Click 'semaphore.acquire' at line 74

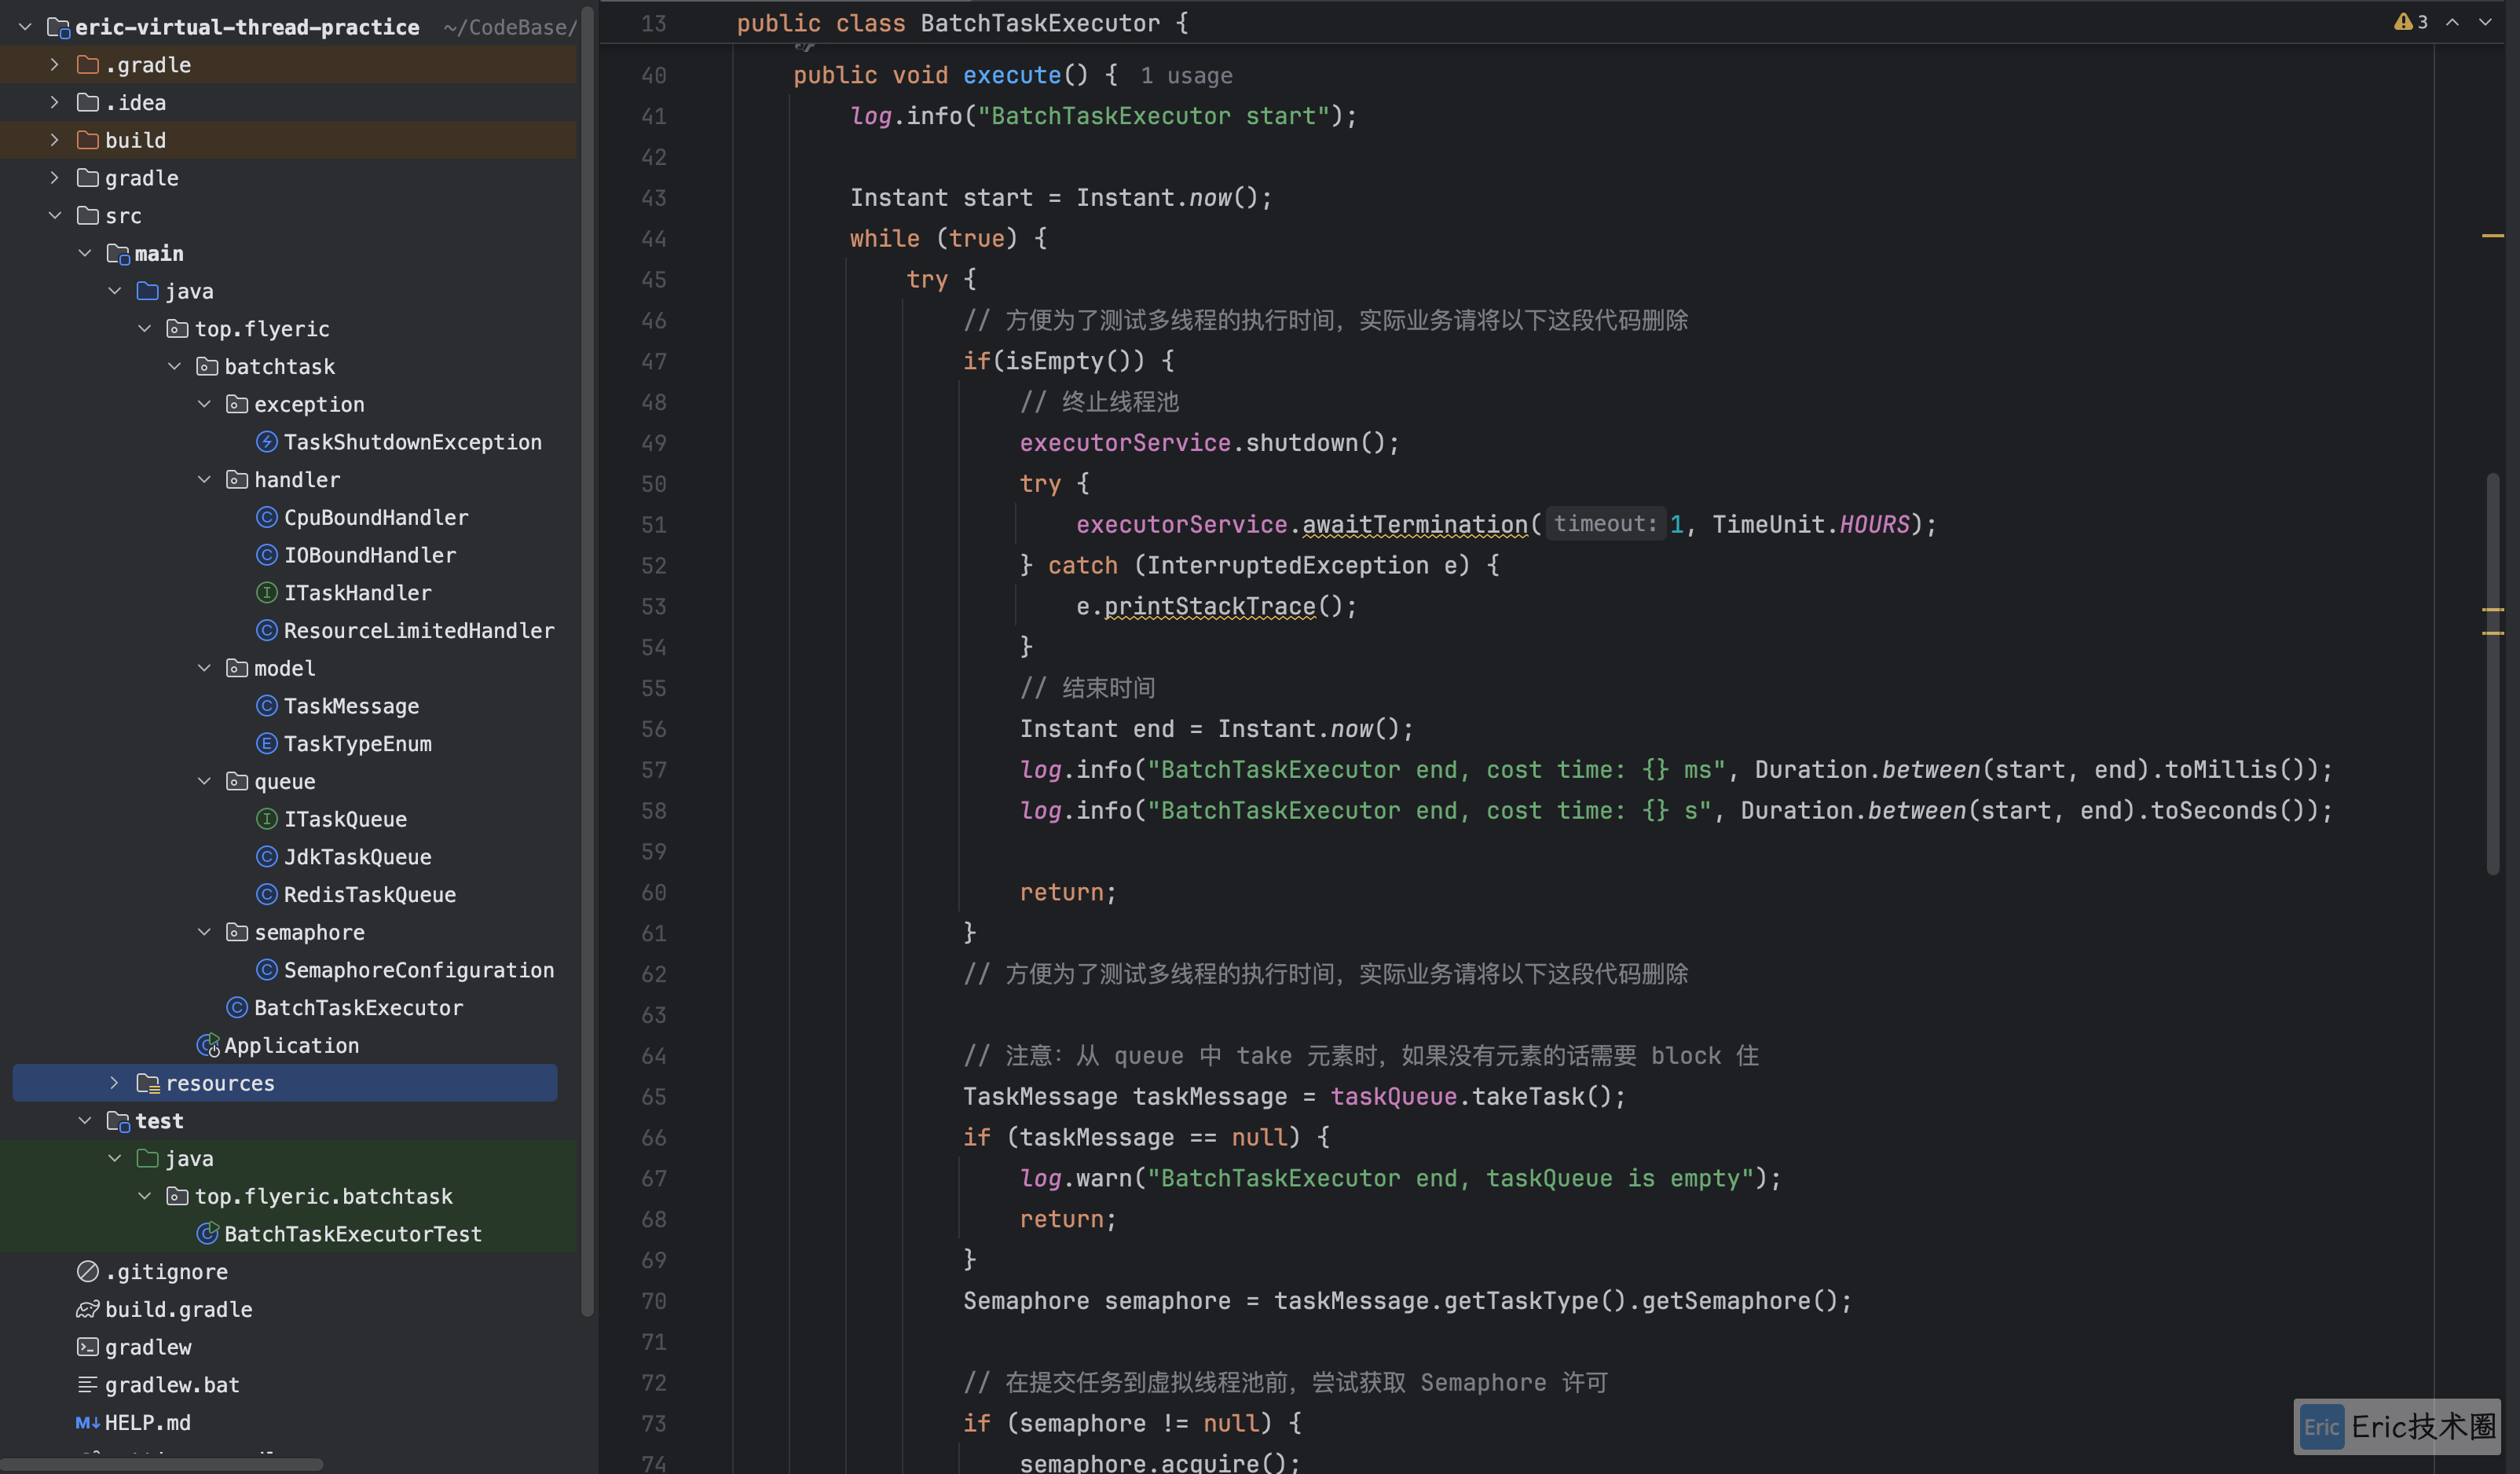click(1139, 1463)
